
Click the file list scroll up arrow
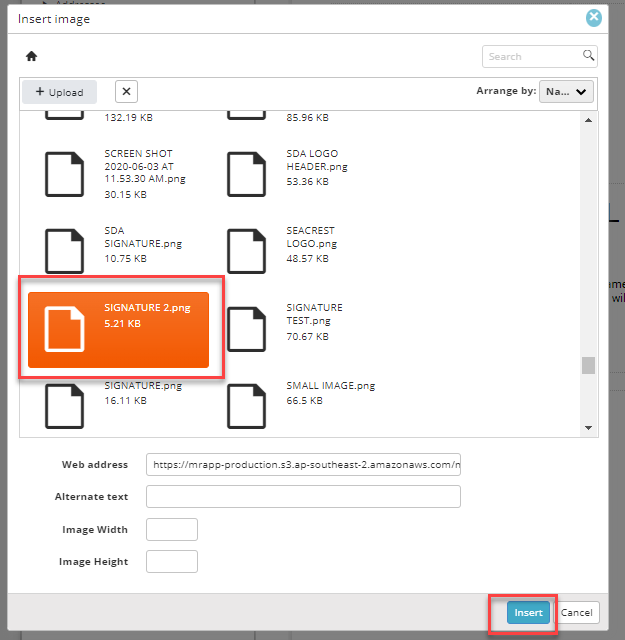tap(588, 120)
